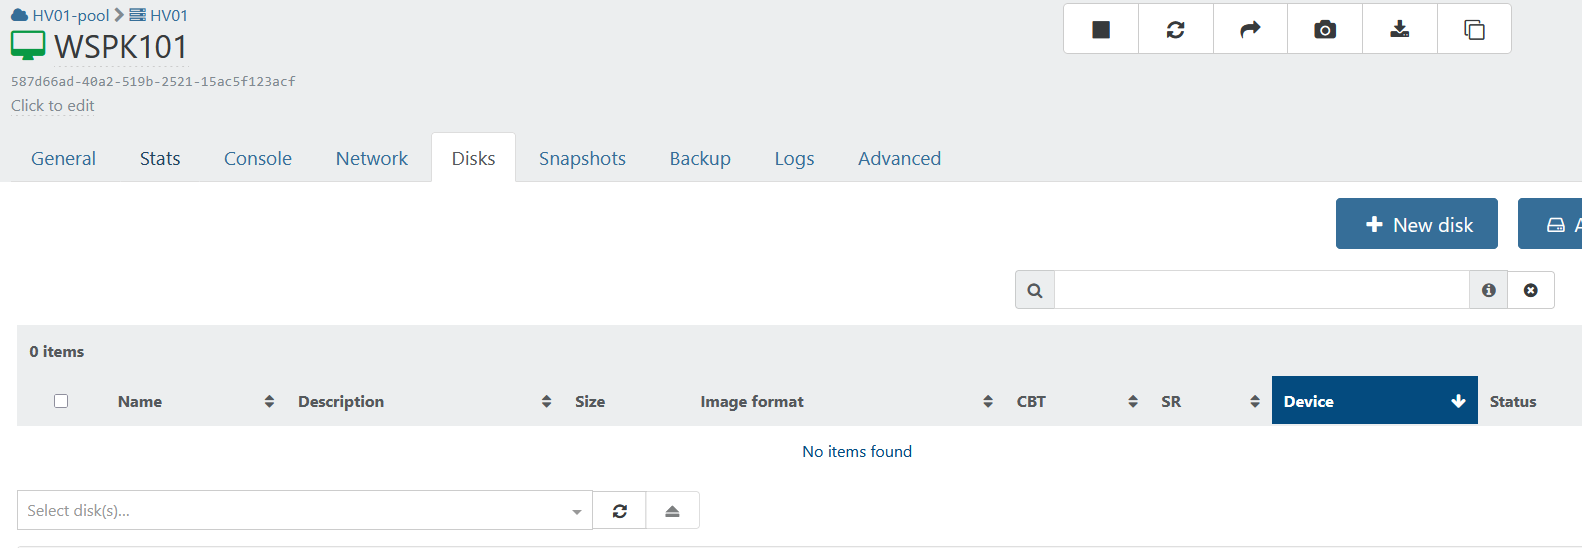1582x548 pixels.
Task: Click the Reboot VM refresh icon
Action: 1176,29
